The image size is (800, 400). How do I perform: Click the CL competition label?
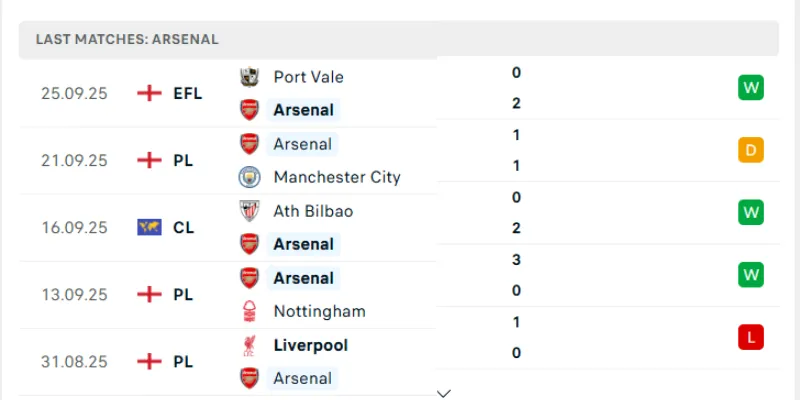click(183, 227)
